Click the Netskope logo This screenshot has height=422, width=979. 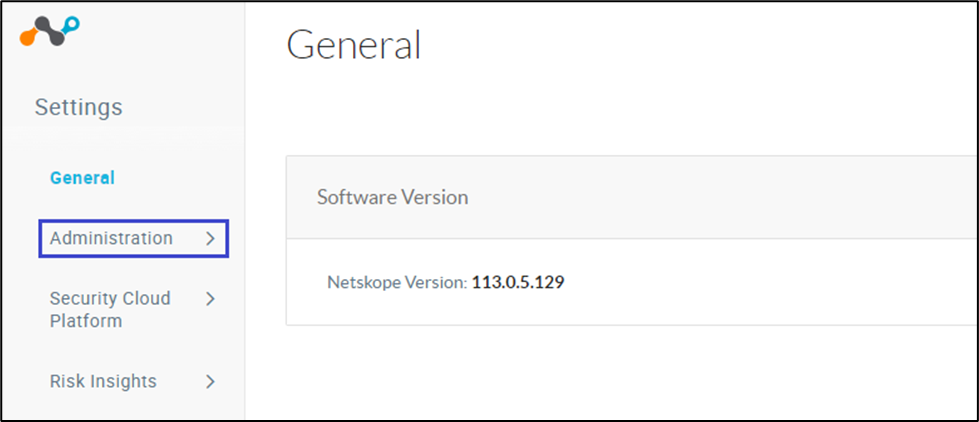pos(49,32)
